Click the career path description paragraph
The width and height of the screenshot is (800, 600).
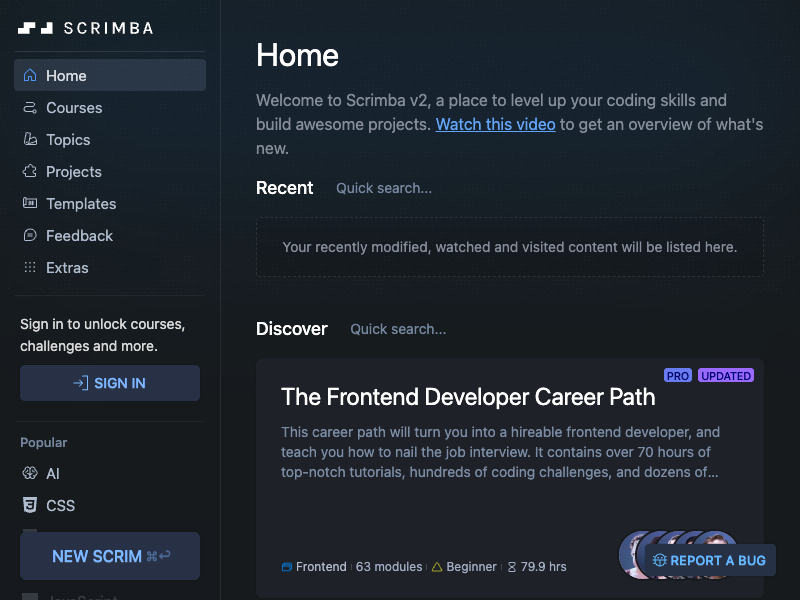click(500, 452)
